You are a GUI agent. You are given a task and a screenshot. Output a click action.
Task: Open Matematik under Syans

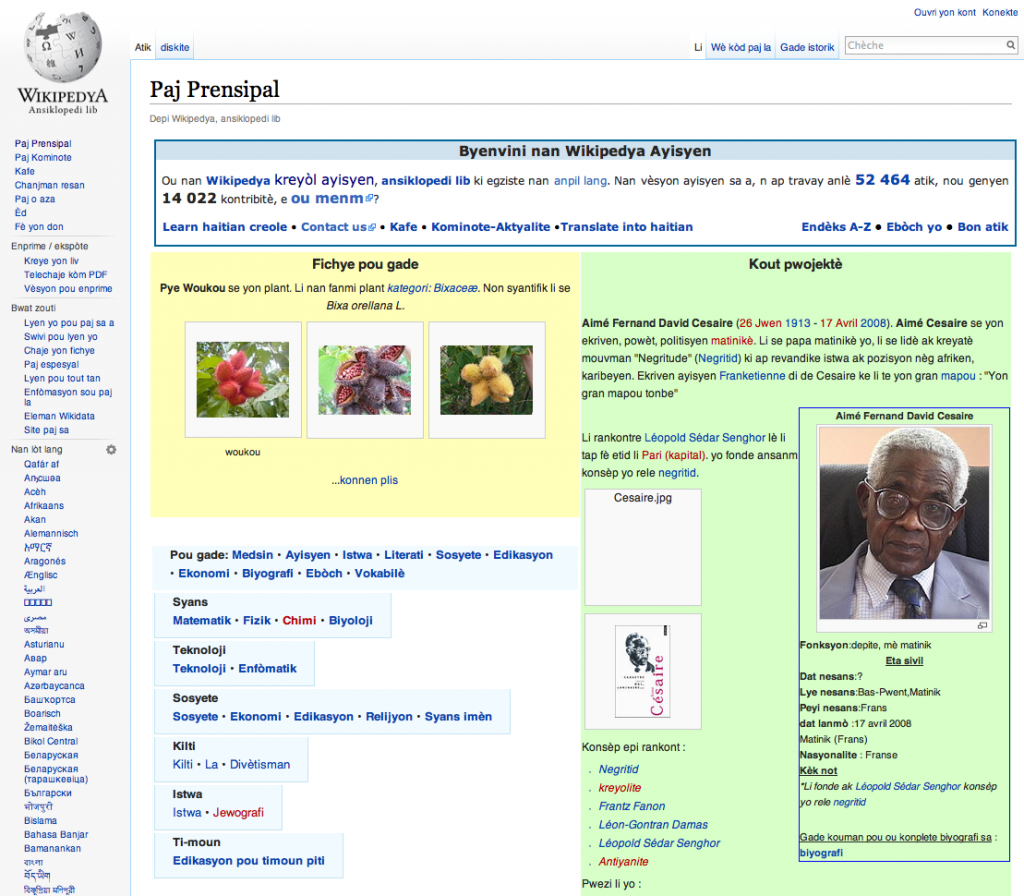coord(202,620)
